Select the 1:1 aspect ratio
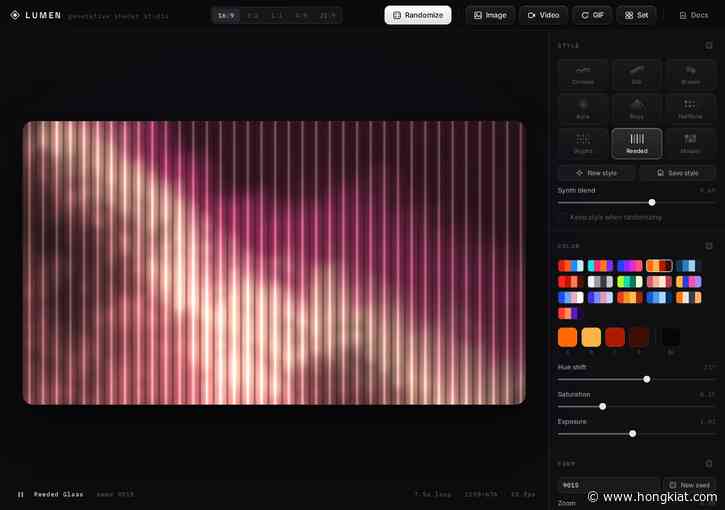The height and width of the screenshot is (510, 725). 276,16
